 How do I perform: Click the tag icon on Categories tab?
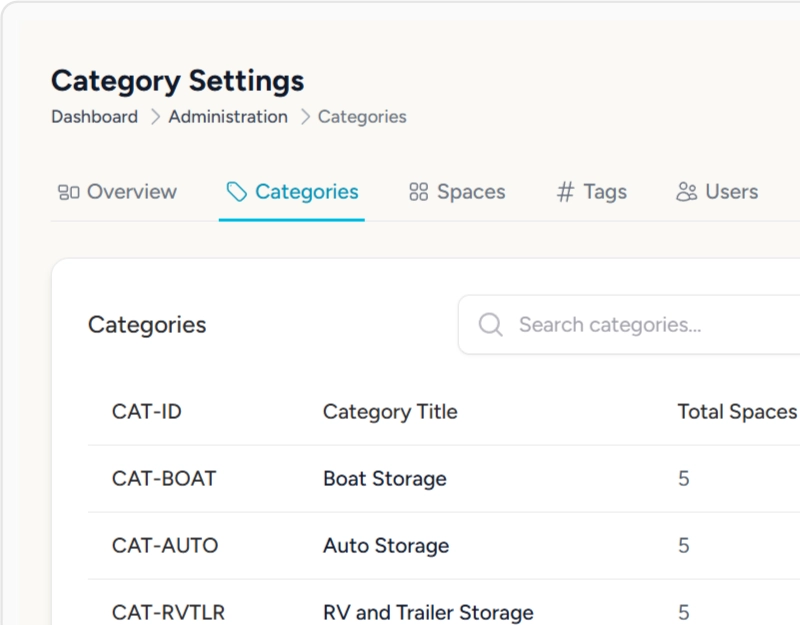click(236, 192)
